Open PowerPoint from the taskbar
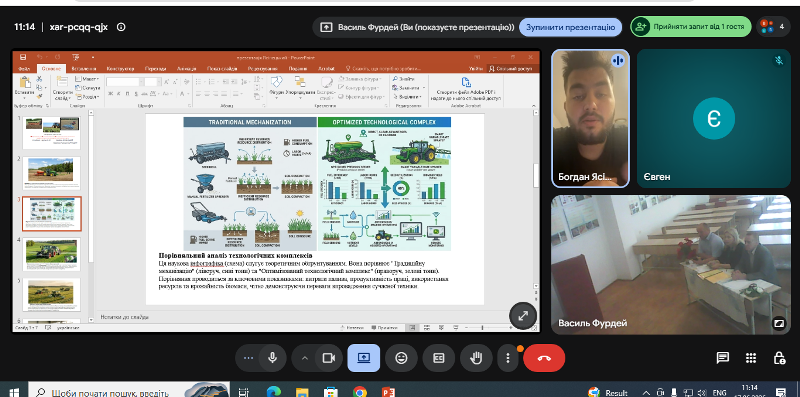This screenshot has width=800, height=397. [x=389, y=392]
